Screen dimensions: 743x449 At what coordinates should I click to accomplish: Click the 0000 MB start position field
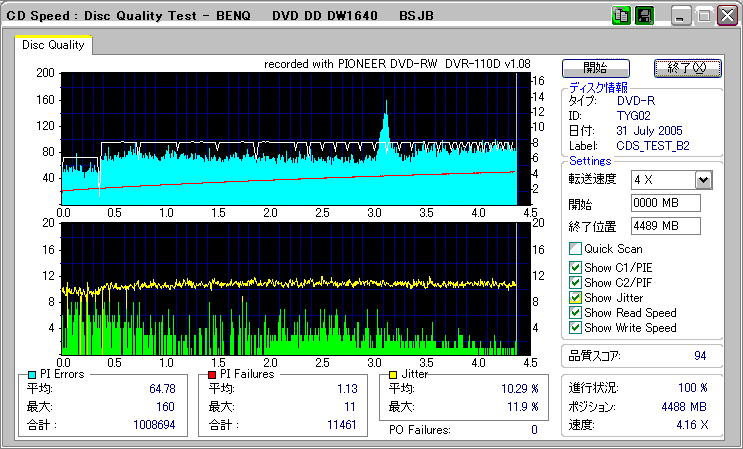pyautogui.click(x=665, y=203)
